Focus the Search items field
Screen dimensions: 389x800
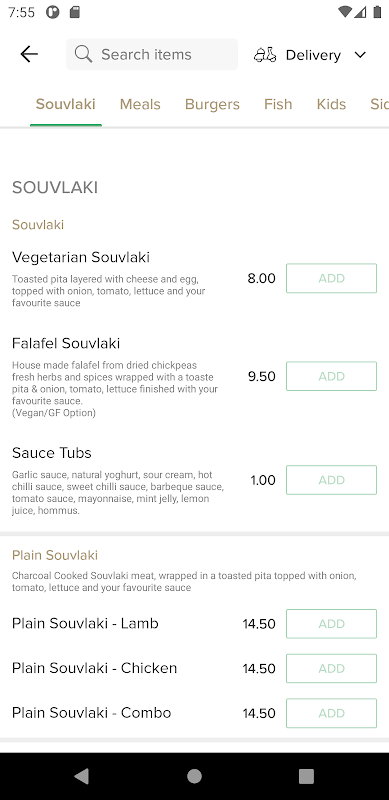pos(152,54)
